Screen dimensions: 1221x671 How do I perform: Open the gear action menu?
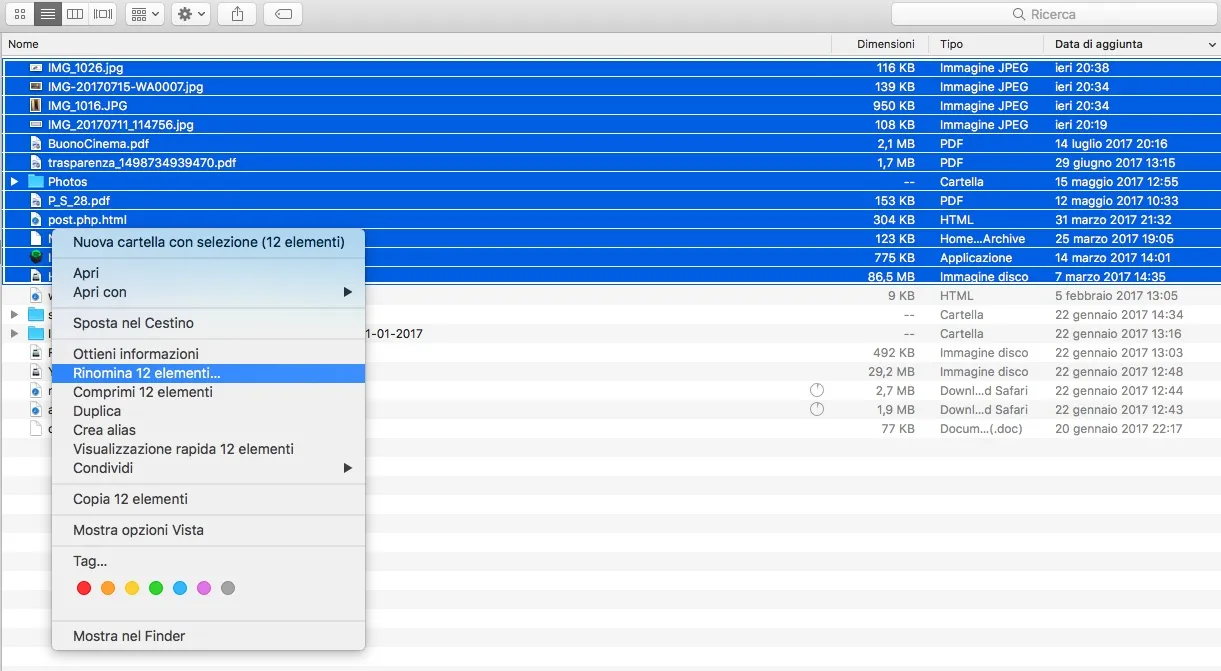[x=191, y=14]
